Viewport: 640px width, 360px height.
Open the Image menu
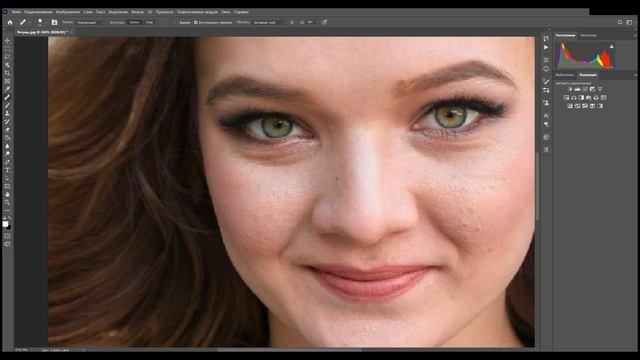click(x=68, y=12)
